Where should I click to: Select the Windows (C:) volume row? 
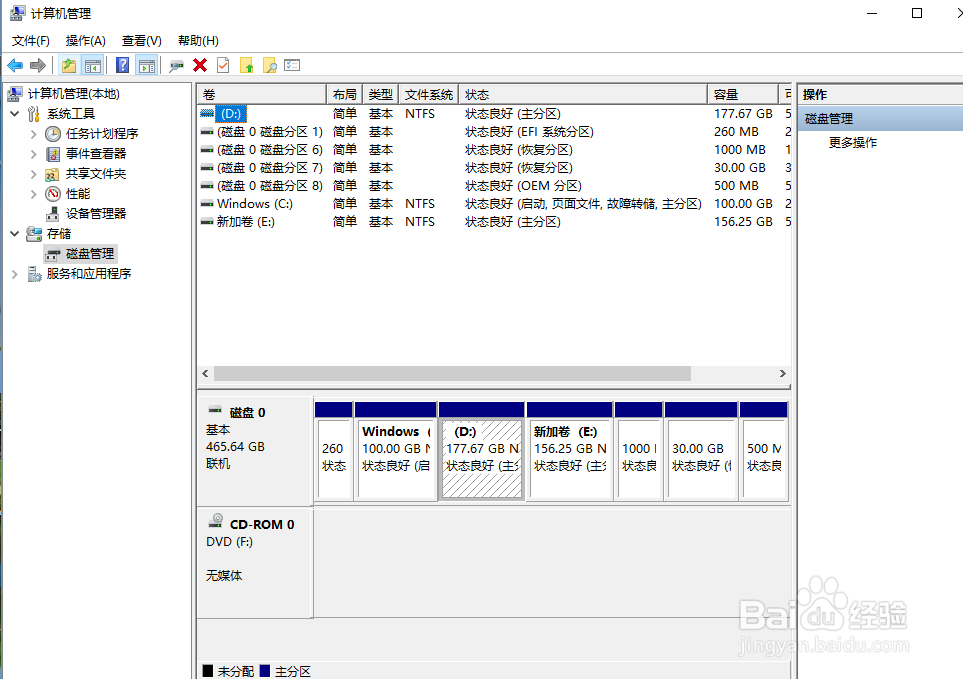494,203
